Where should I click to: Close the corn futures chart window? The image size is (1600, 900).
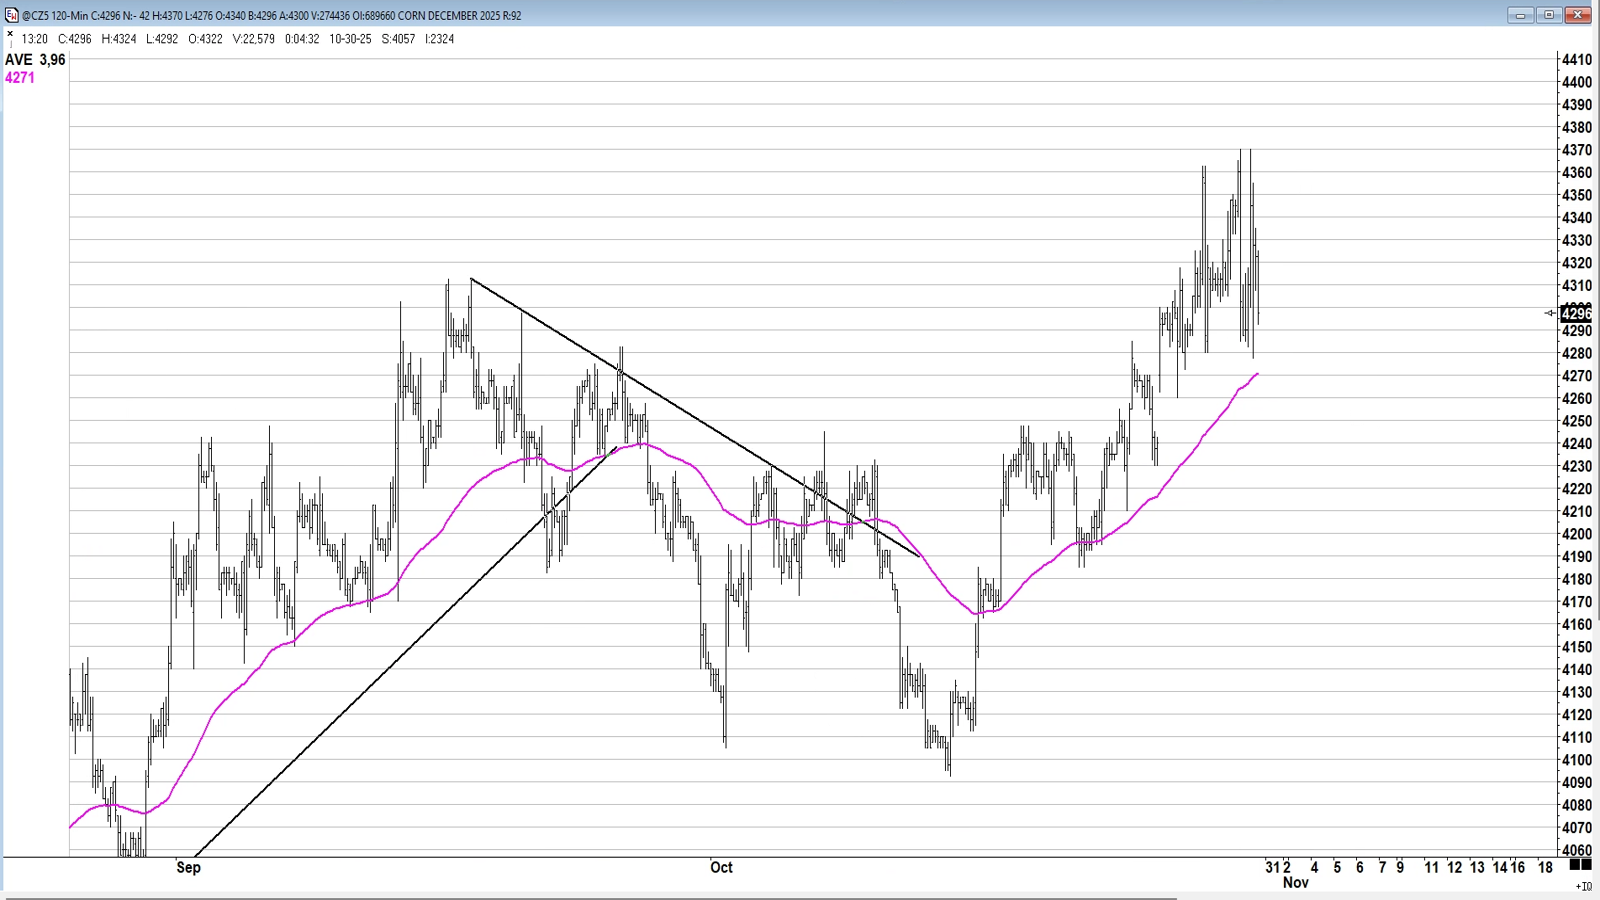(x=1578, y=15)
